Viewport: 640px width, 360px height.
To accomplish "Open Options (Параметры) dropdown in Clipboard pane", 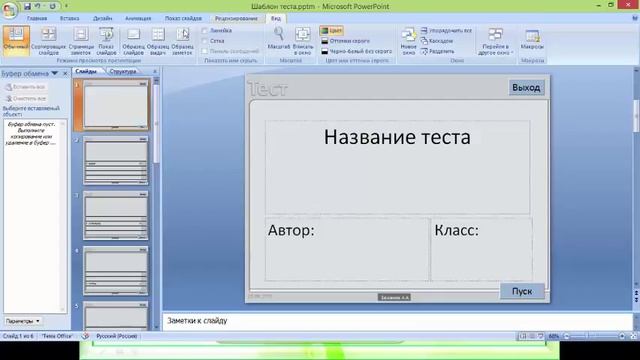I will click(x=23, y=321).
